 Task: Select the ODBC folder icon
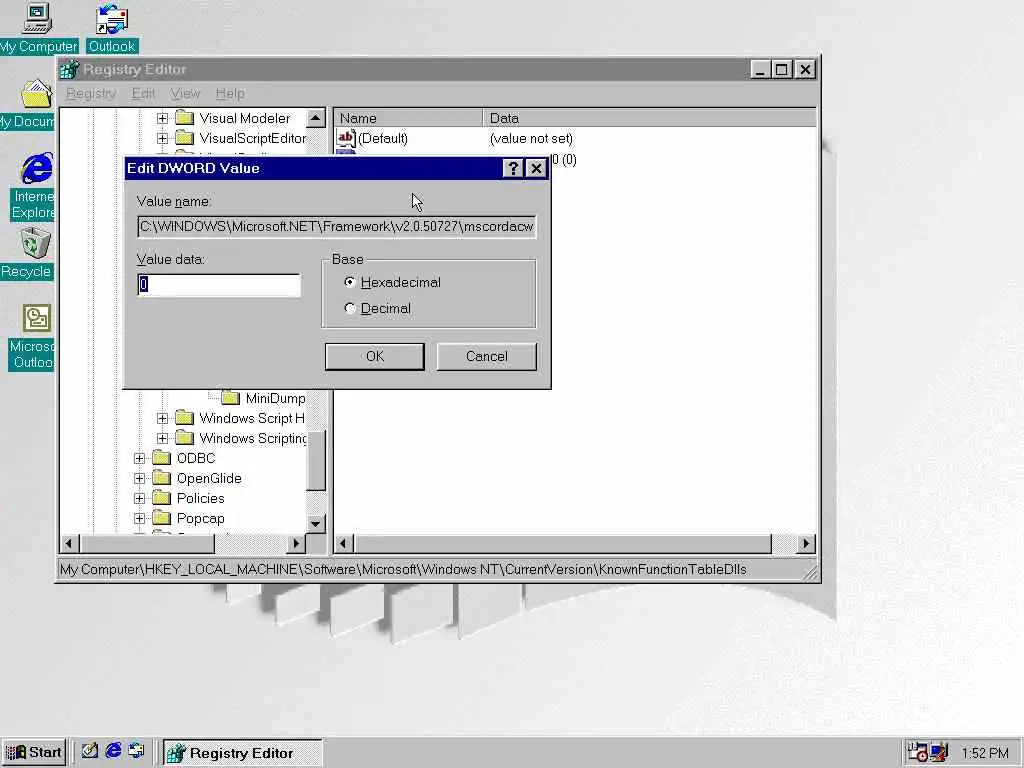pyautogui.click(x=161, y=458)
